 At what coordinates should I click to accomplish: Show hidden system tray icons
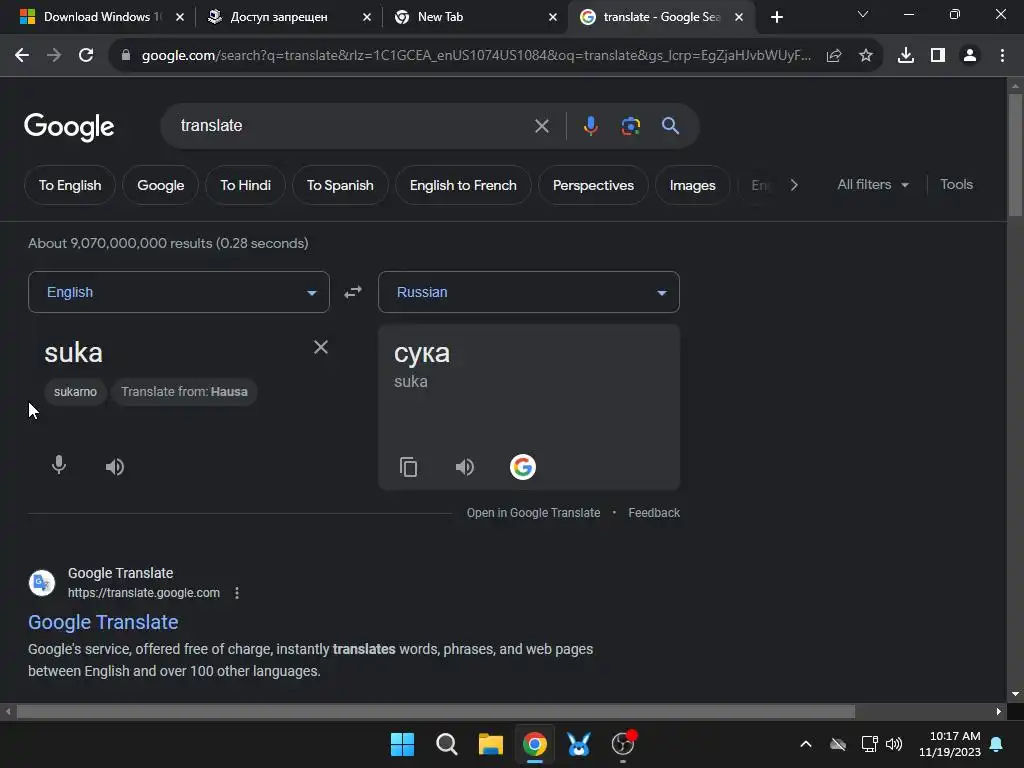(x=806, y=744)
